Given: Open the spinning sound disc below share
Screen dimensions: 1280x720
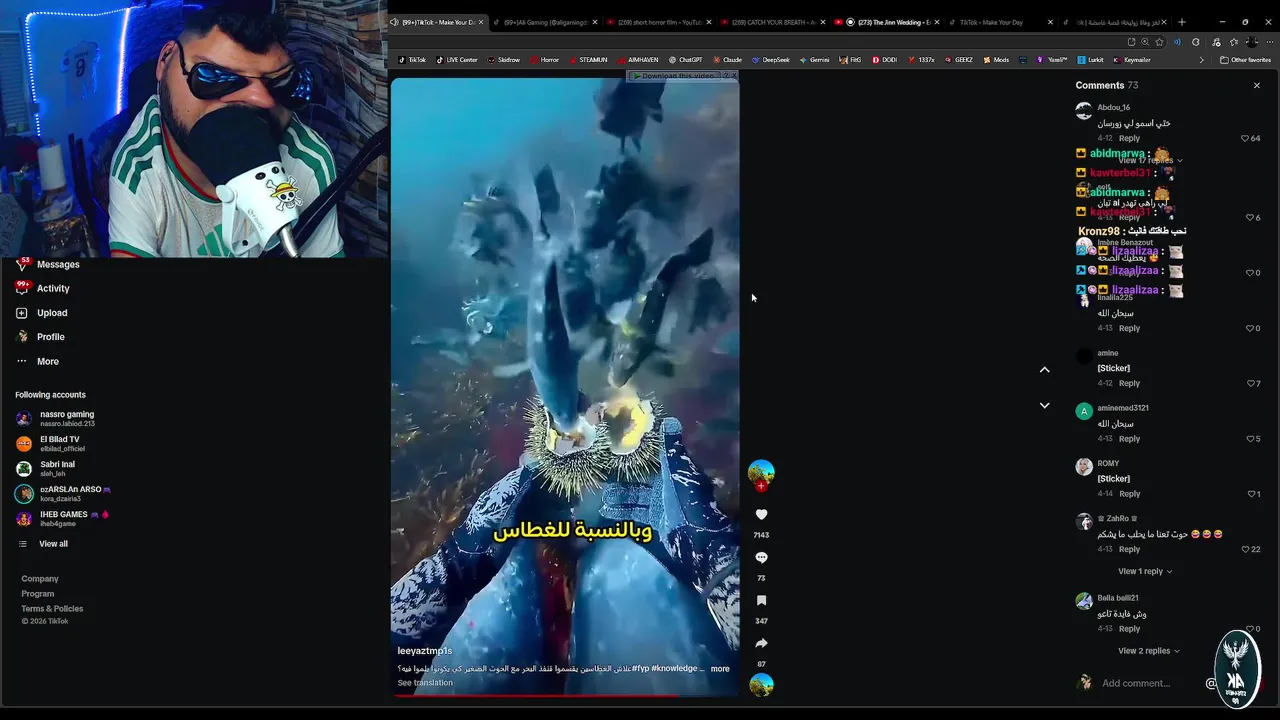Looking at the screenshot, I should point(761,685).
